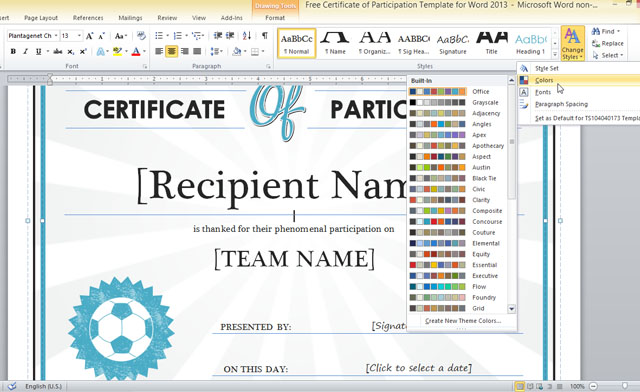Toggle underline formatting

coord(38,51)
